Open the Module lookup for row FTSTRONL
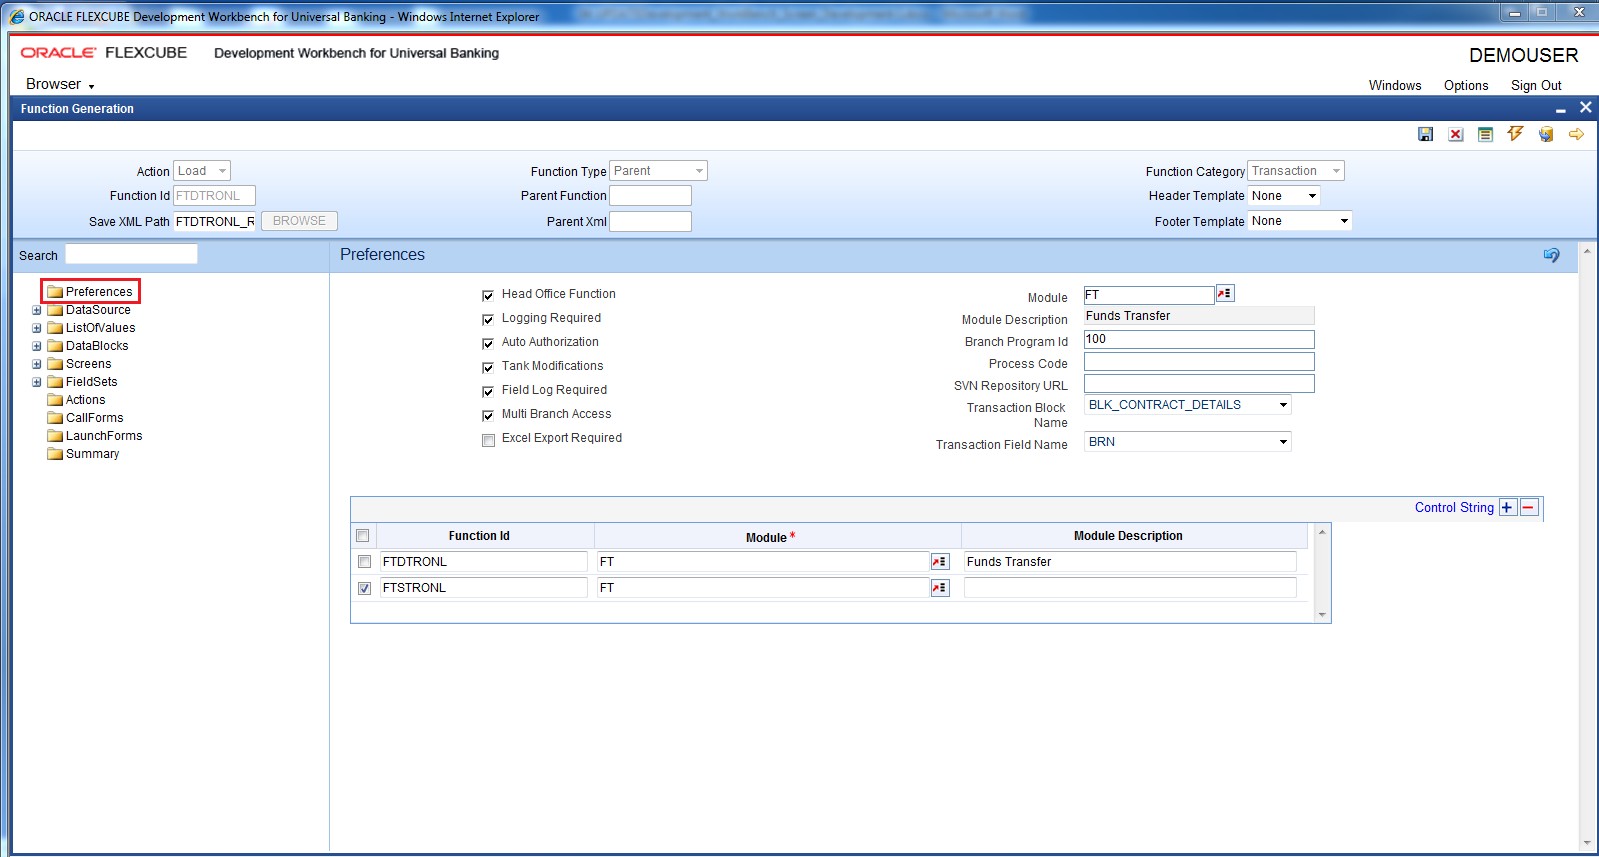Screen dimensions: 1599x857 (940, 588)
